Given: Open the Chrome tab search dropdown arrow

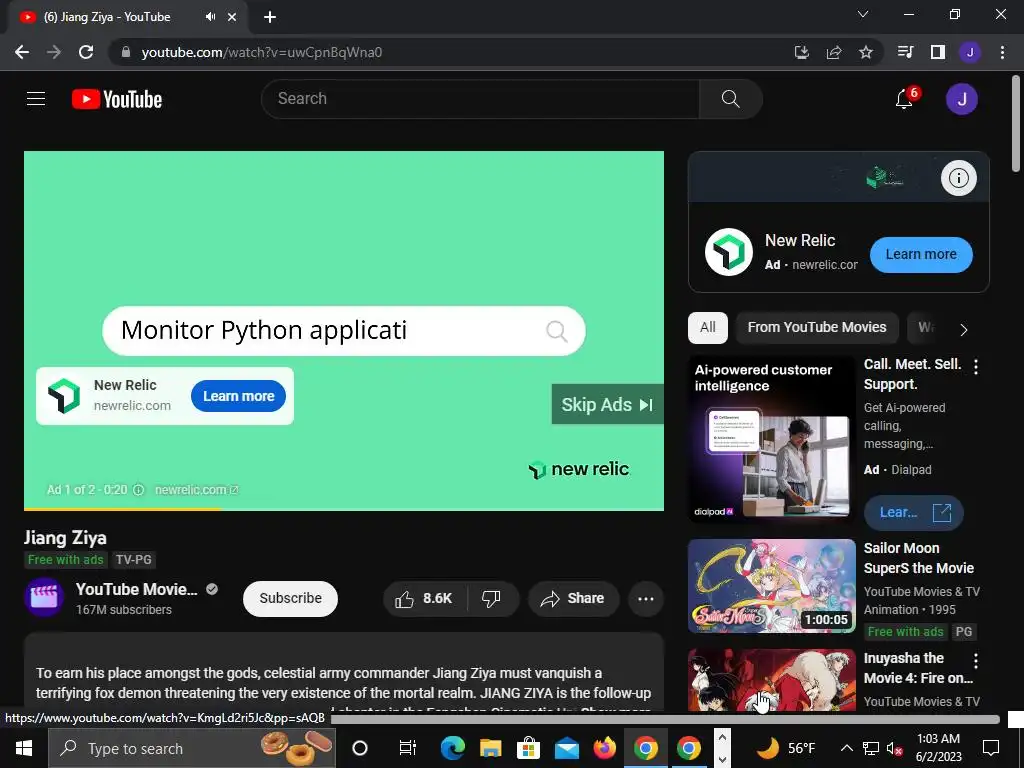Looking at the screenshot, I should click(x=863, y=14).
